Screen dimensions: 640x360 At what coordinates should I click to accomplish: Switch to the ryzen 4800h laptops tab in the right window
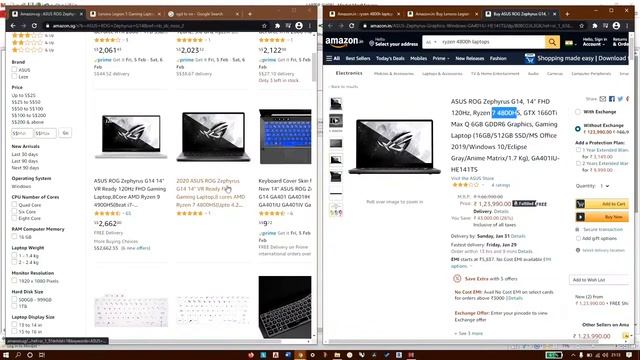tap(364, 14)
